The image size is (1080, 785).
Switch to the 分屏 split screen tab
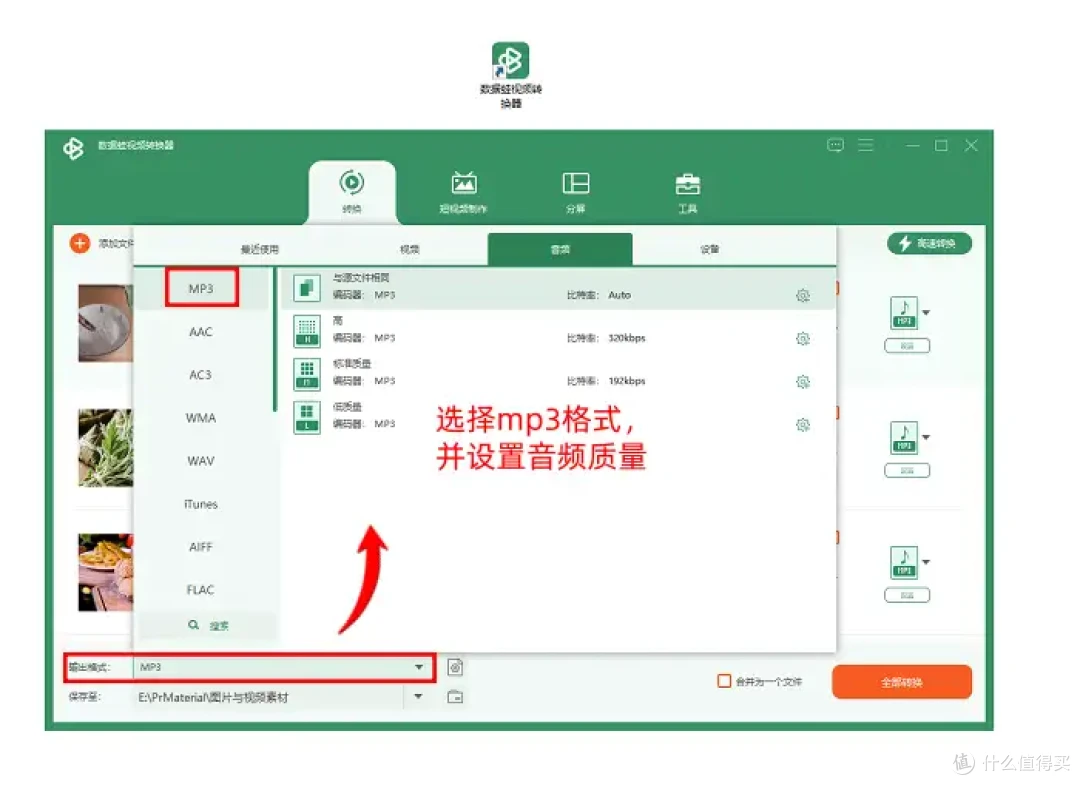(576, 192)
